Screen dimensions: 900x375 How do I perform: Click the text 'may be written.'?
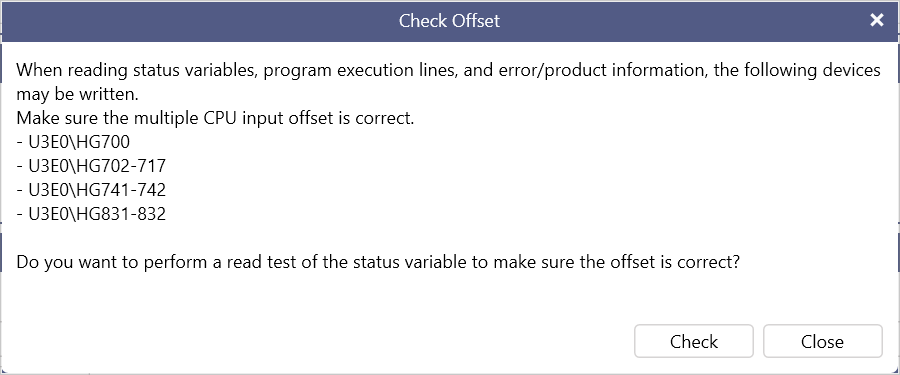[x=77, y=94]
